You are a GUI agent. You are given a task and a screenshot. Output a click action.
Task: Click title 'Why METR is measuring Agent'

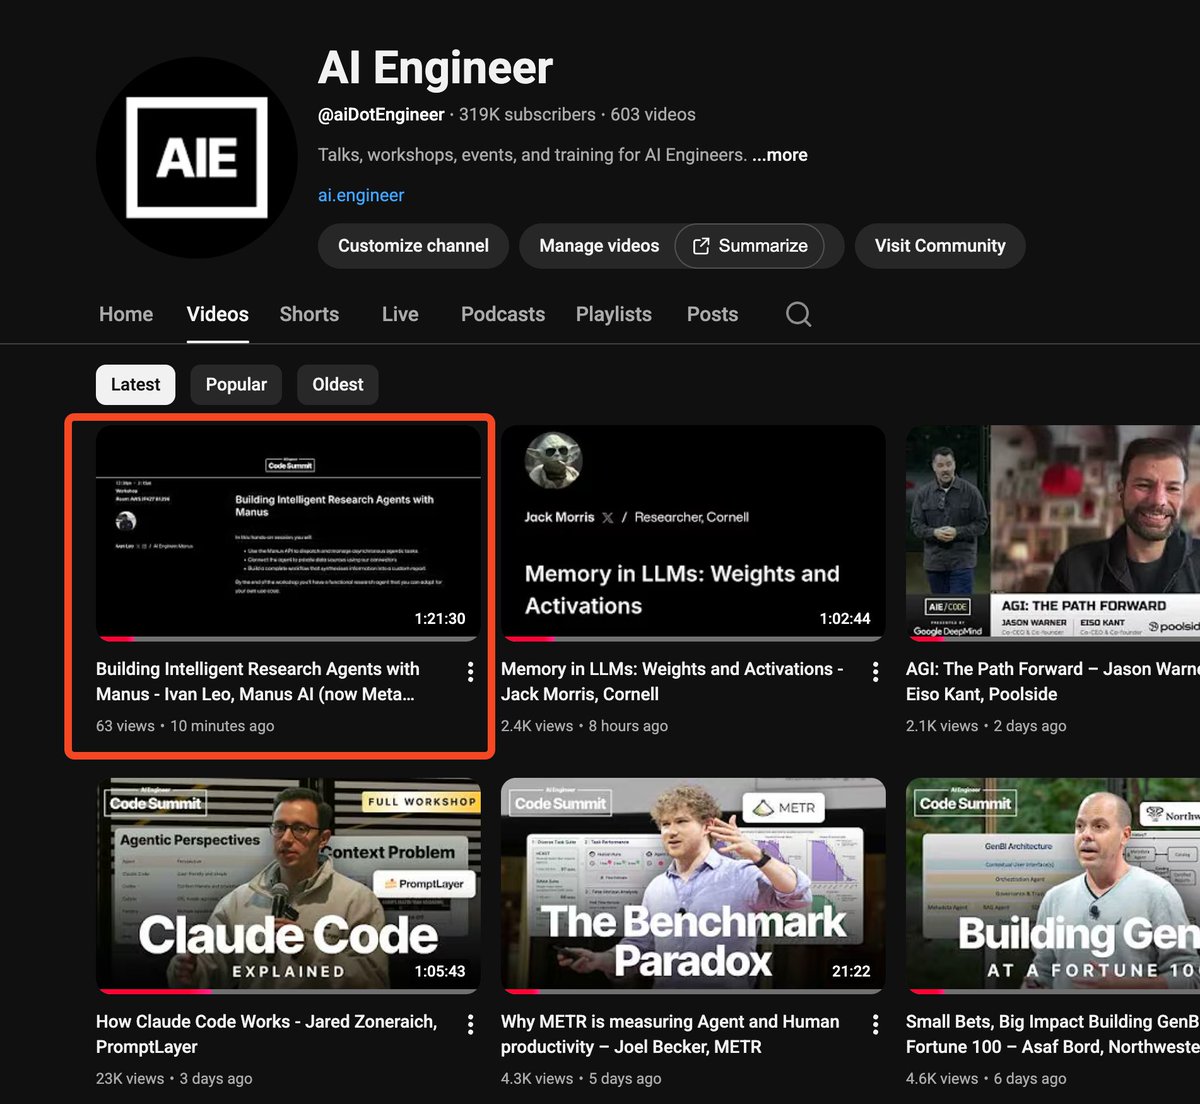(670, 1034)
